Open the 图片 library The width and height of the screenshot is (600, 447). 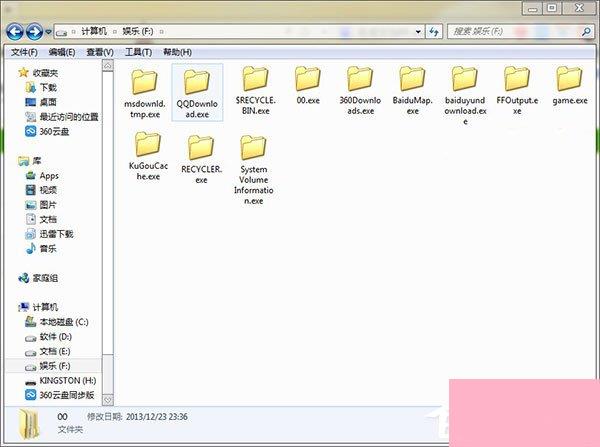[41, 205]
